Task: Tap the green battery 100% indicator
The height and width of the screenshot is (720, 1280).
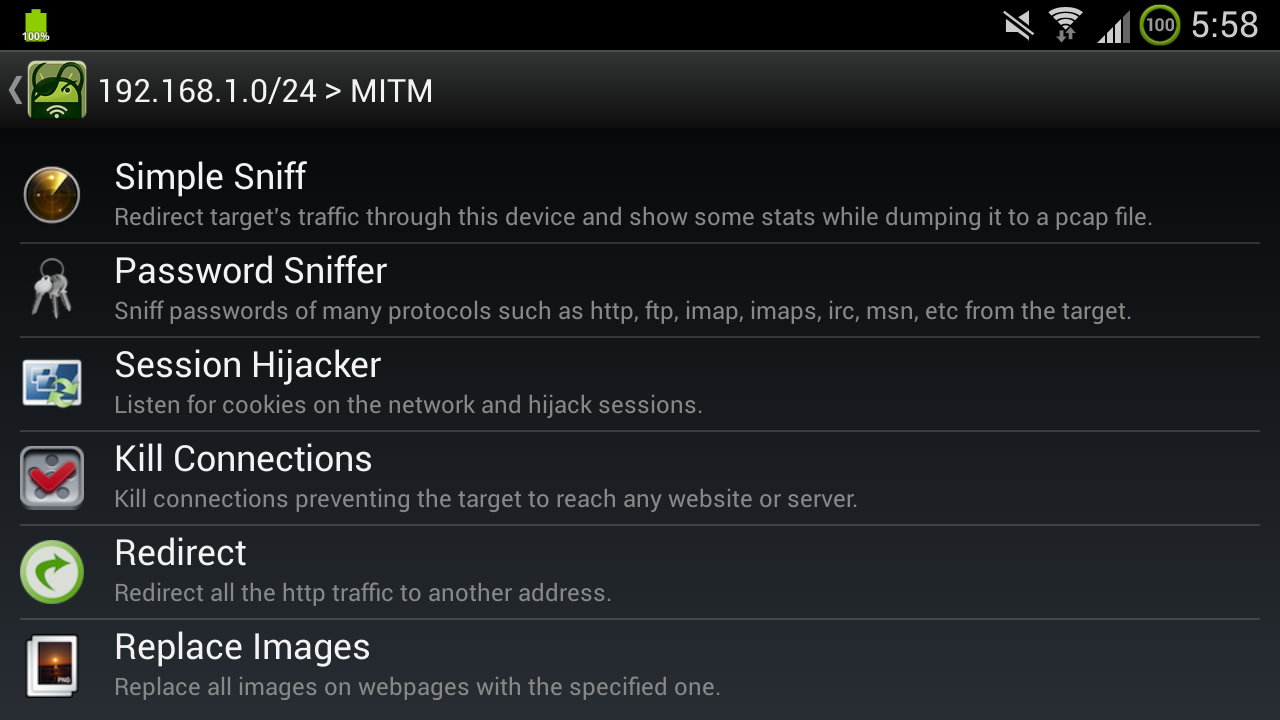Action: pos(36,26)
